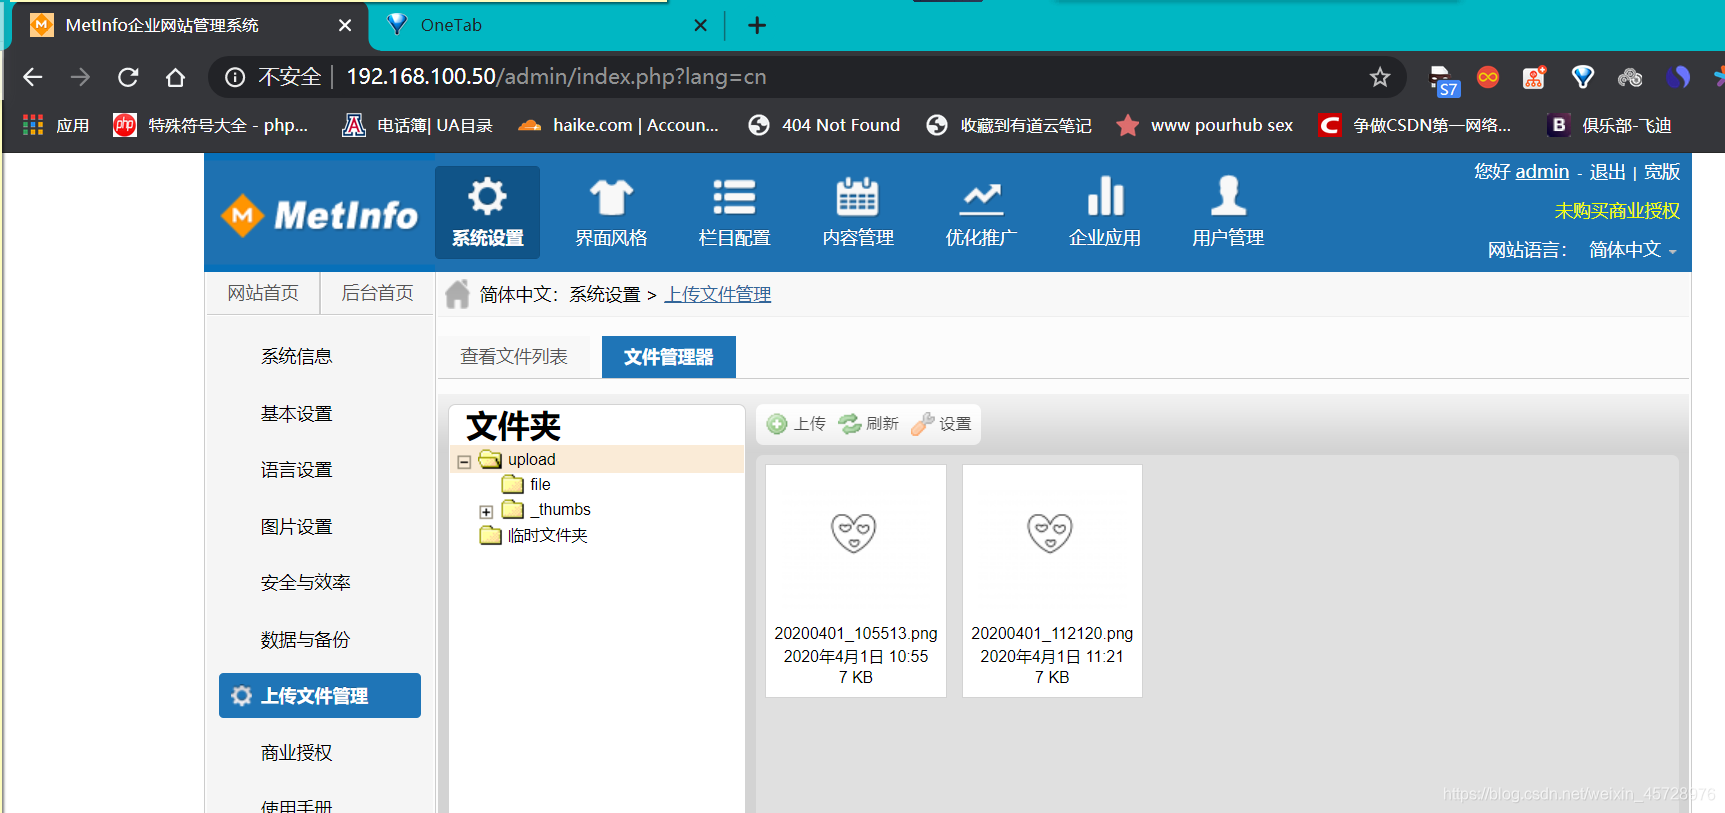The height and width of the screenshot is (813, 1725).
Task: Switch to 文件管理器 tab
Action: click(669, 357)
